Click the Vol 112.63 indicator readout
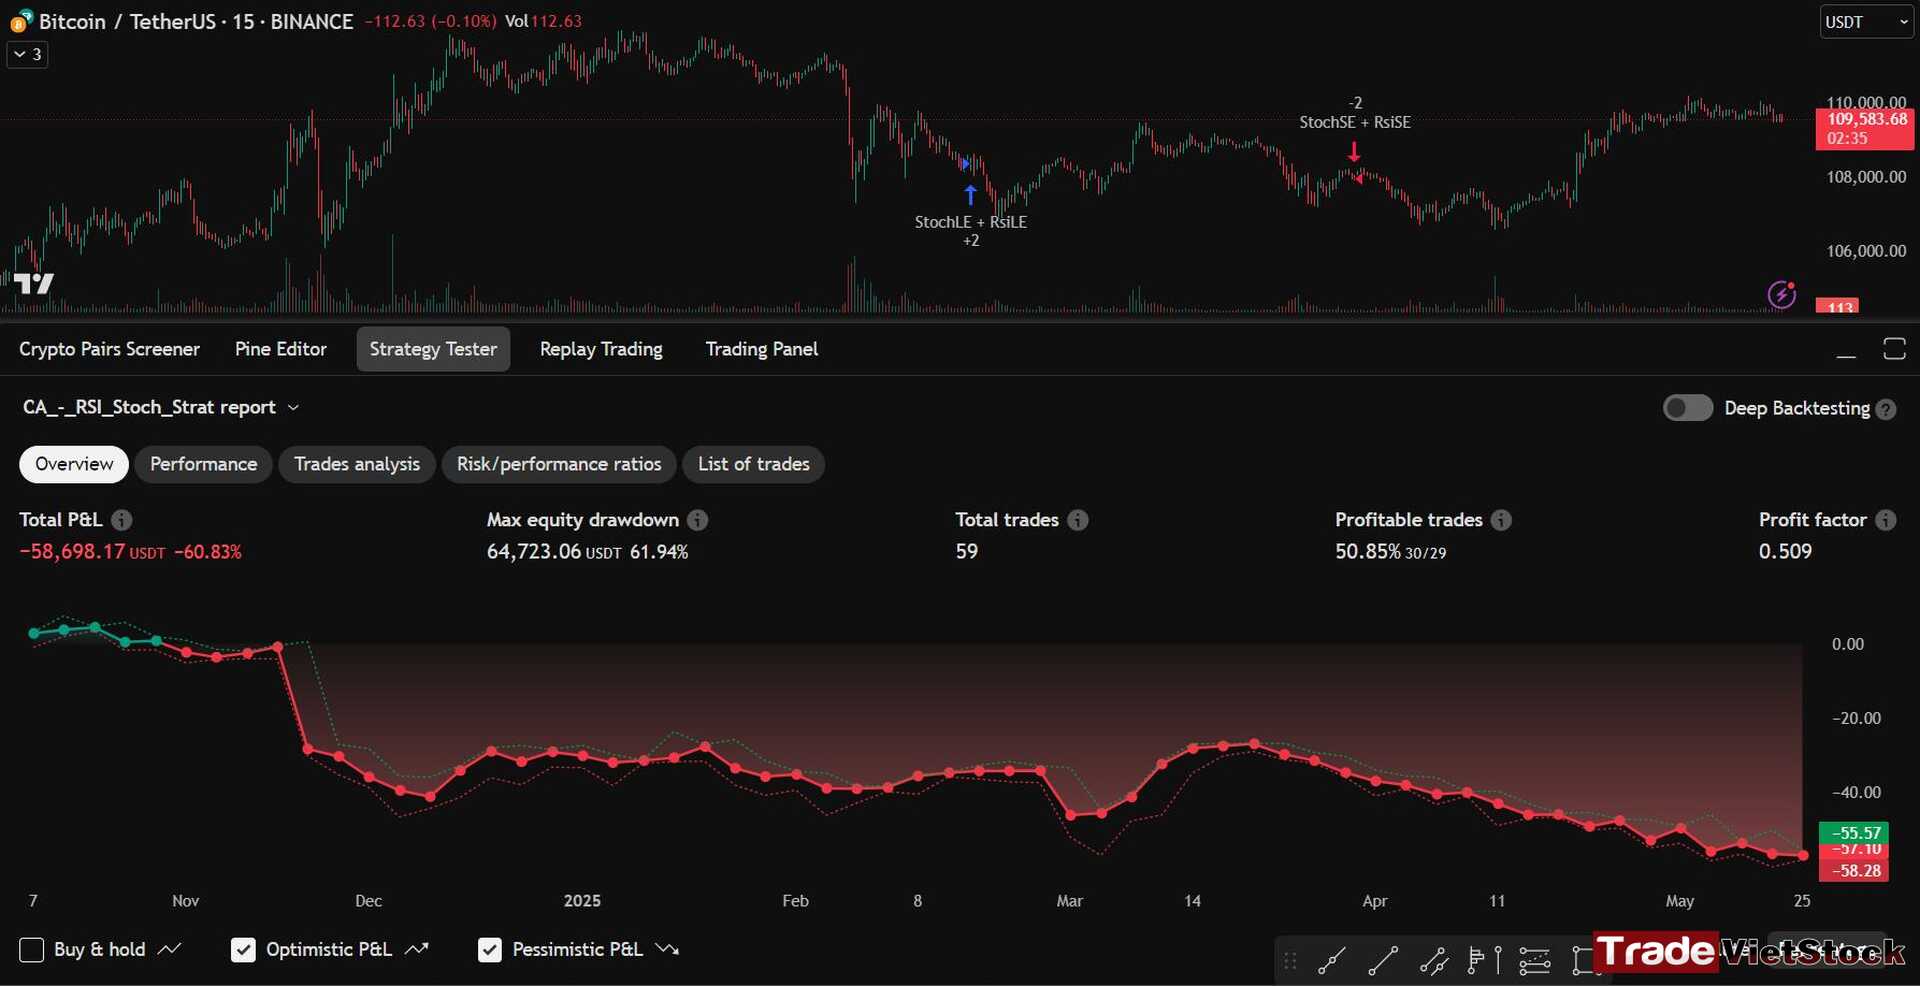This screenshot has height=986, width=1920. 543,21
